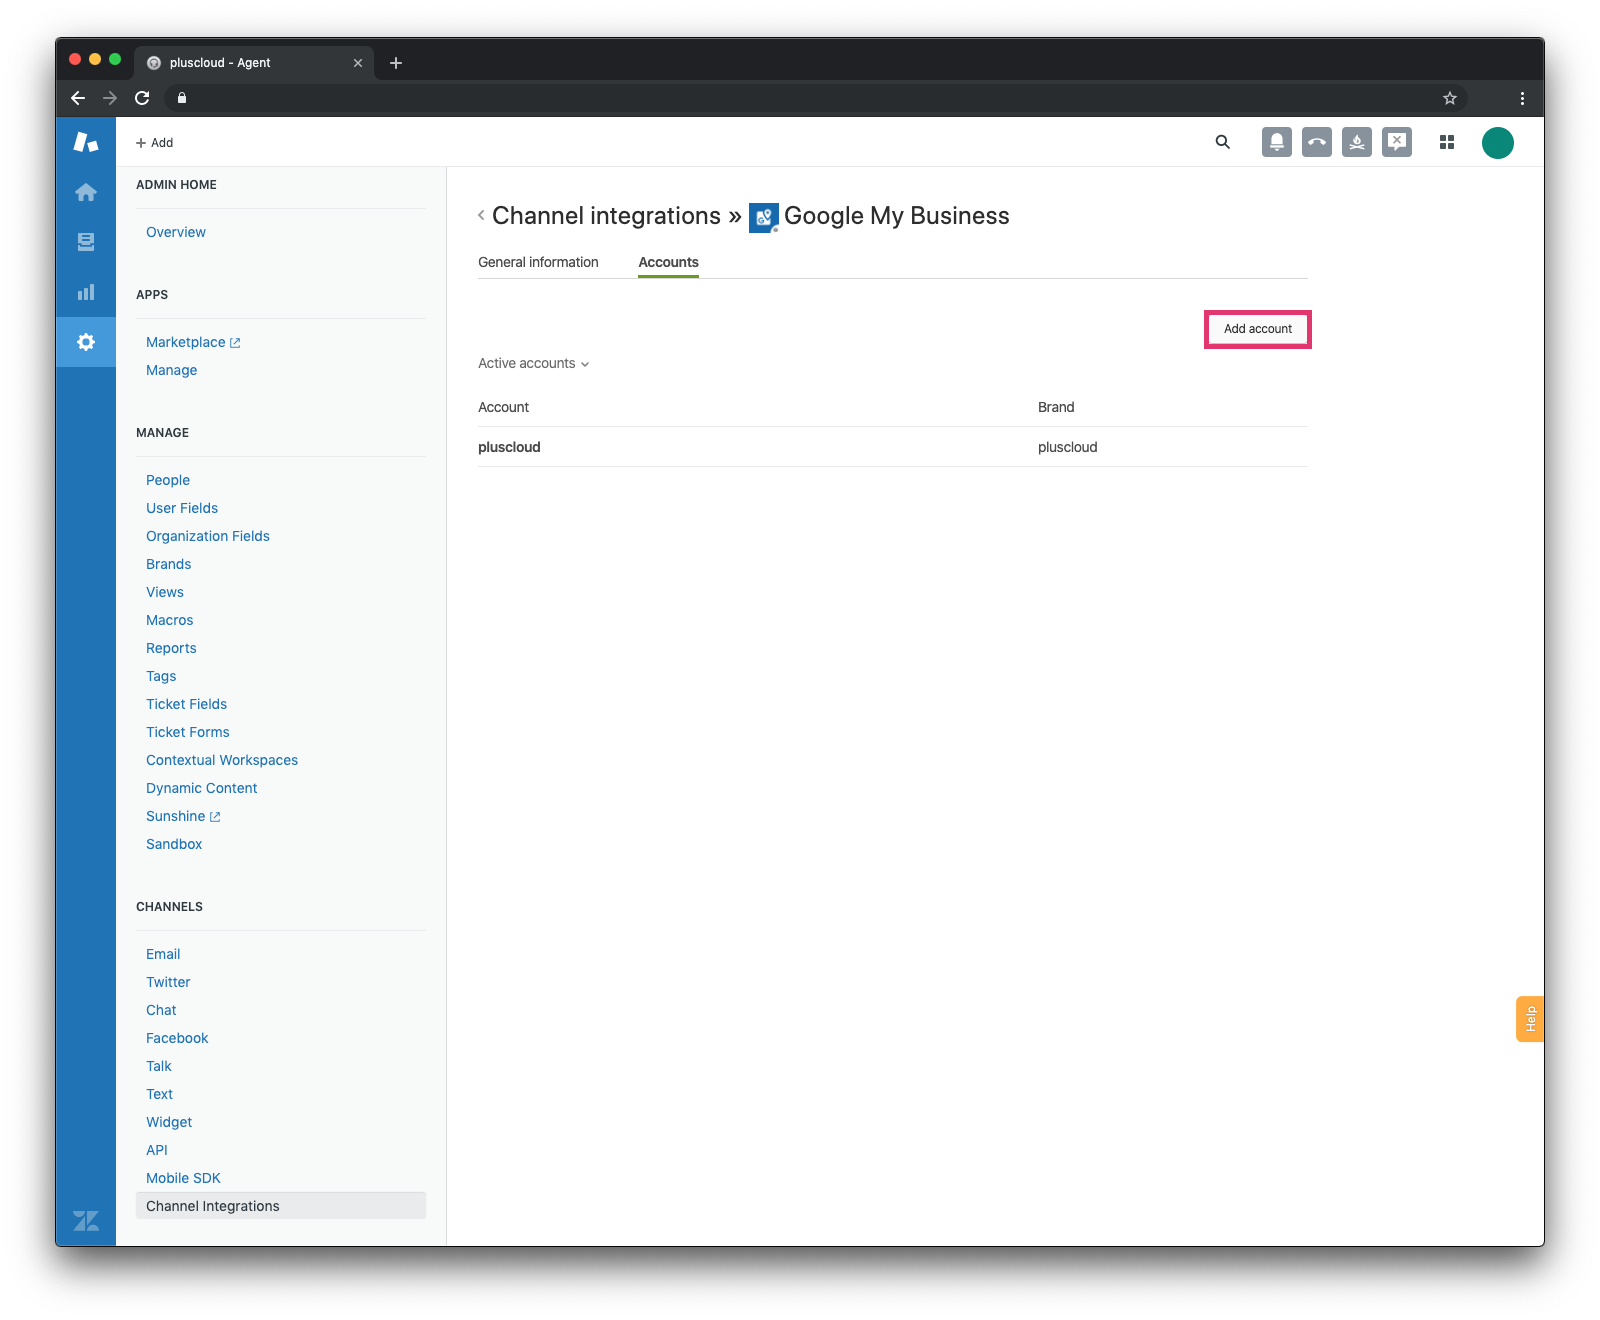Open the Reporting bar chart icon
1600x1320 pixels.
coord(86,292)
